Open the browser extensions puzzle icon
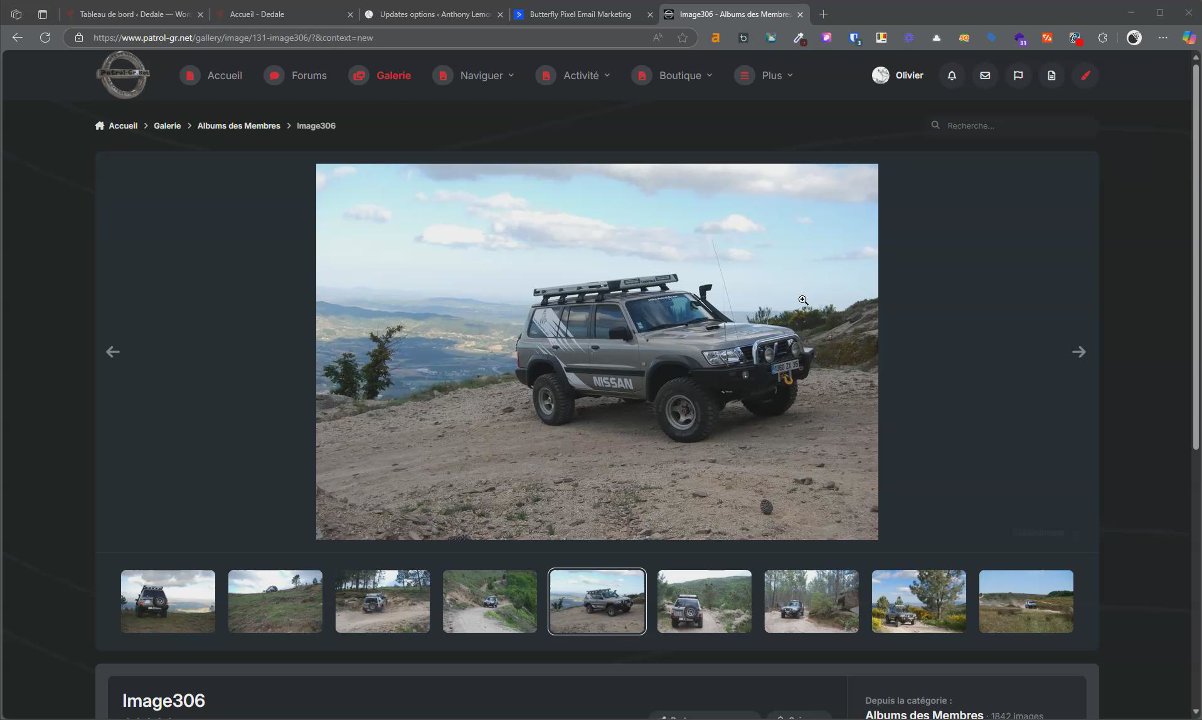 coord(1103,37)
